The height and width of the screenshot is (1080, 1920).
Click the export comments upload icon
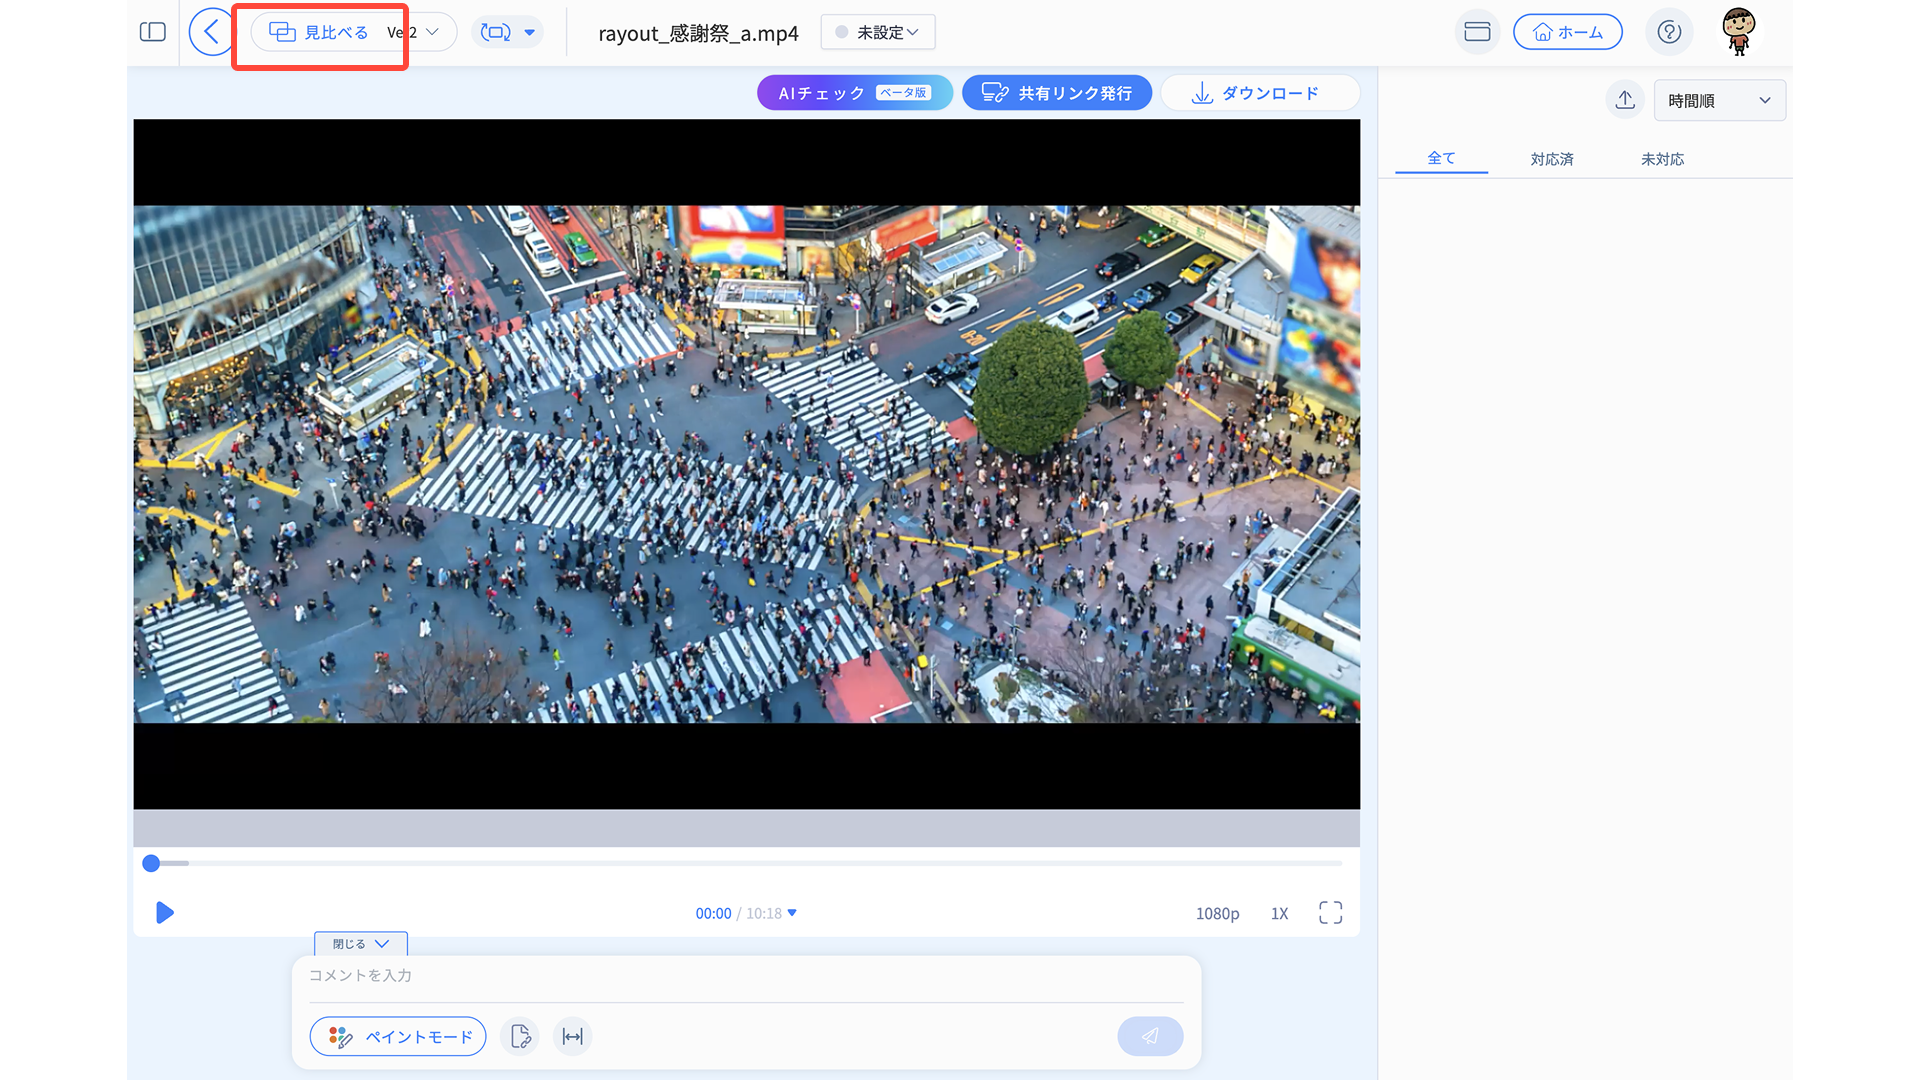tap(1625, 100)
